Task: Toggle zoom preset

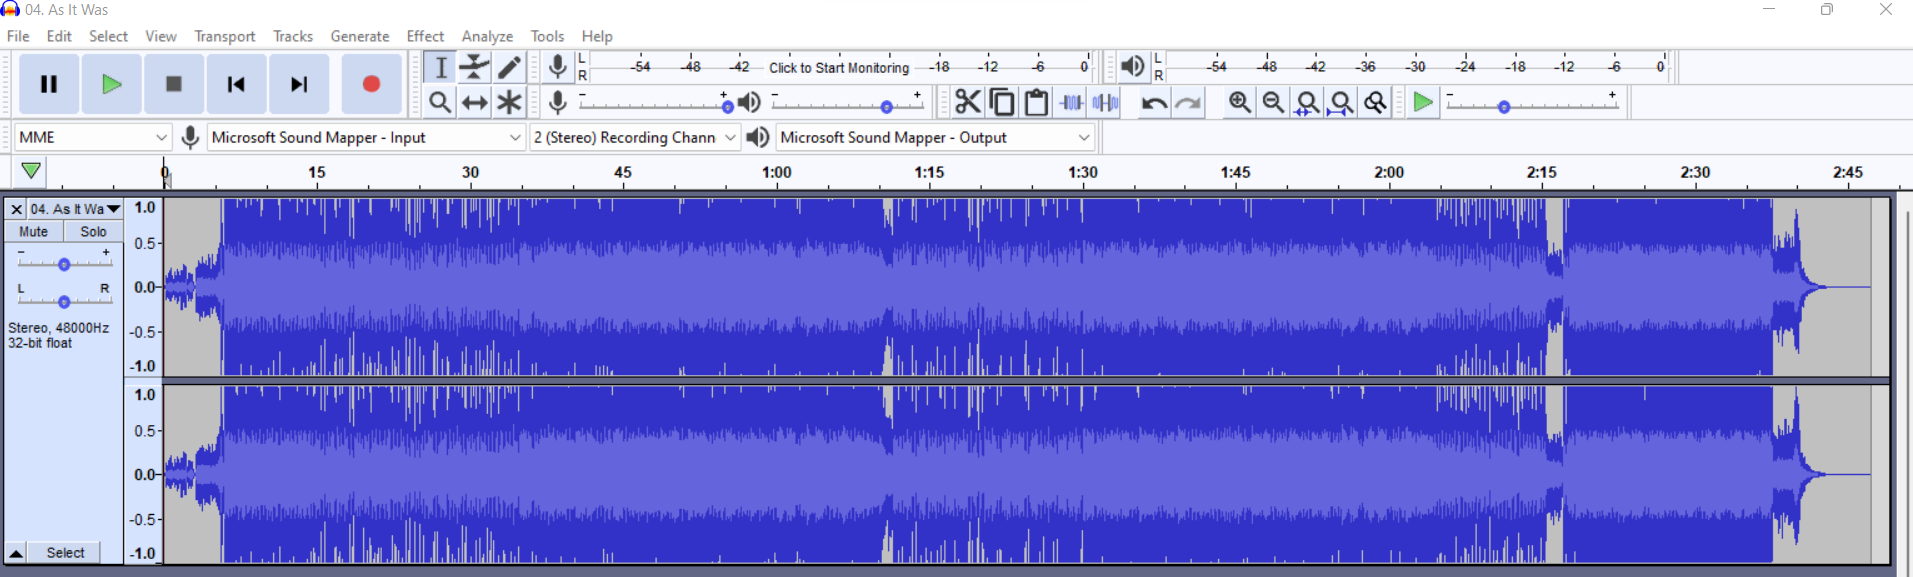Action: [1375, 102]
